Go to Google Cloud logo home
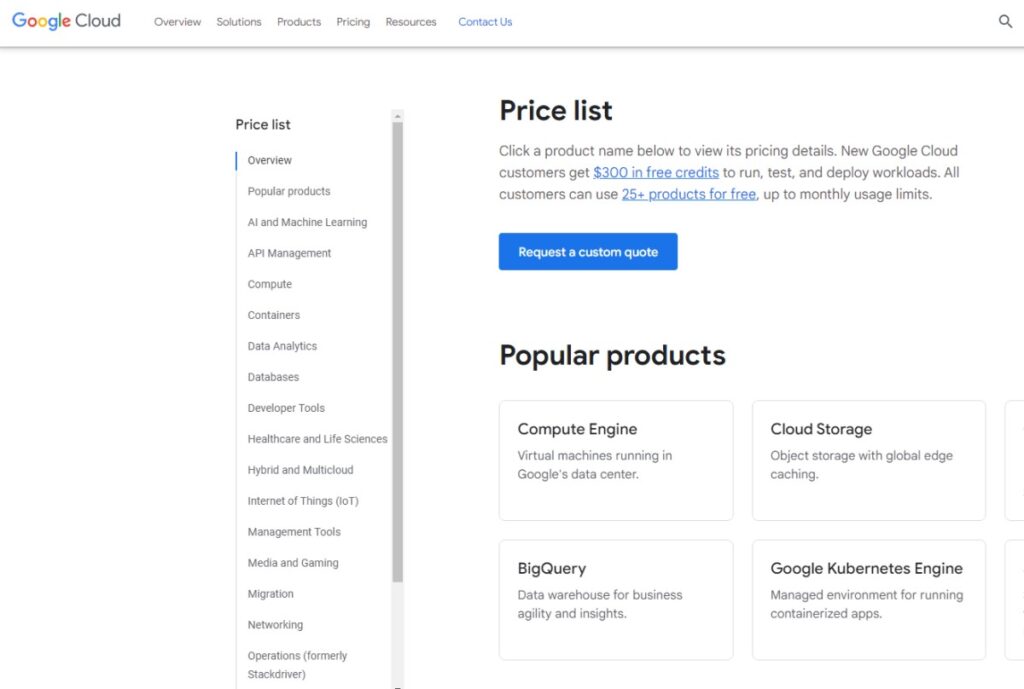The image size is (1024, 689). coord(67,21)
